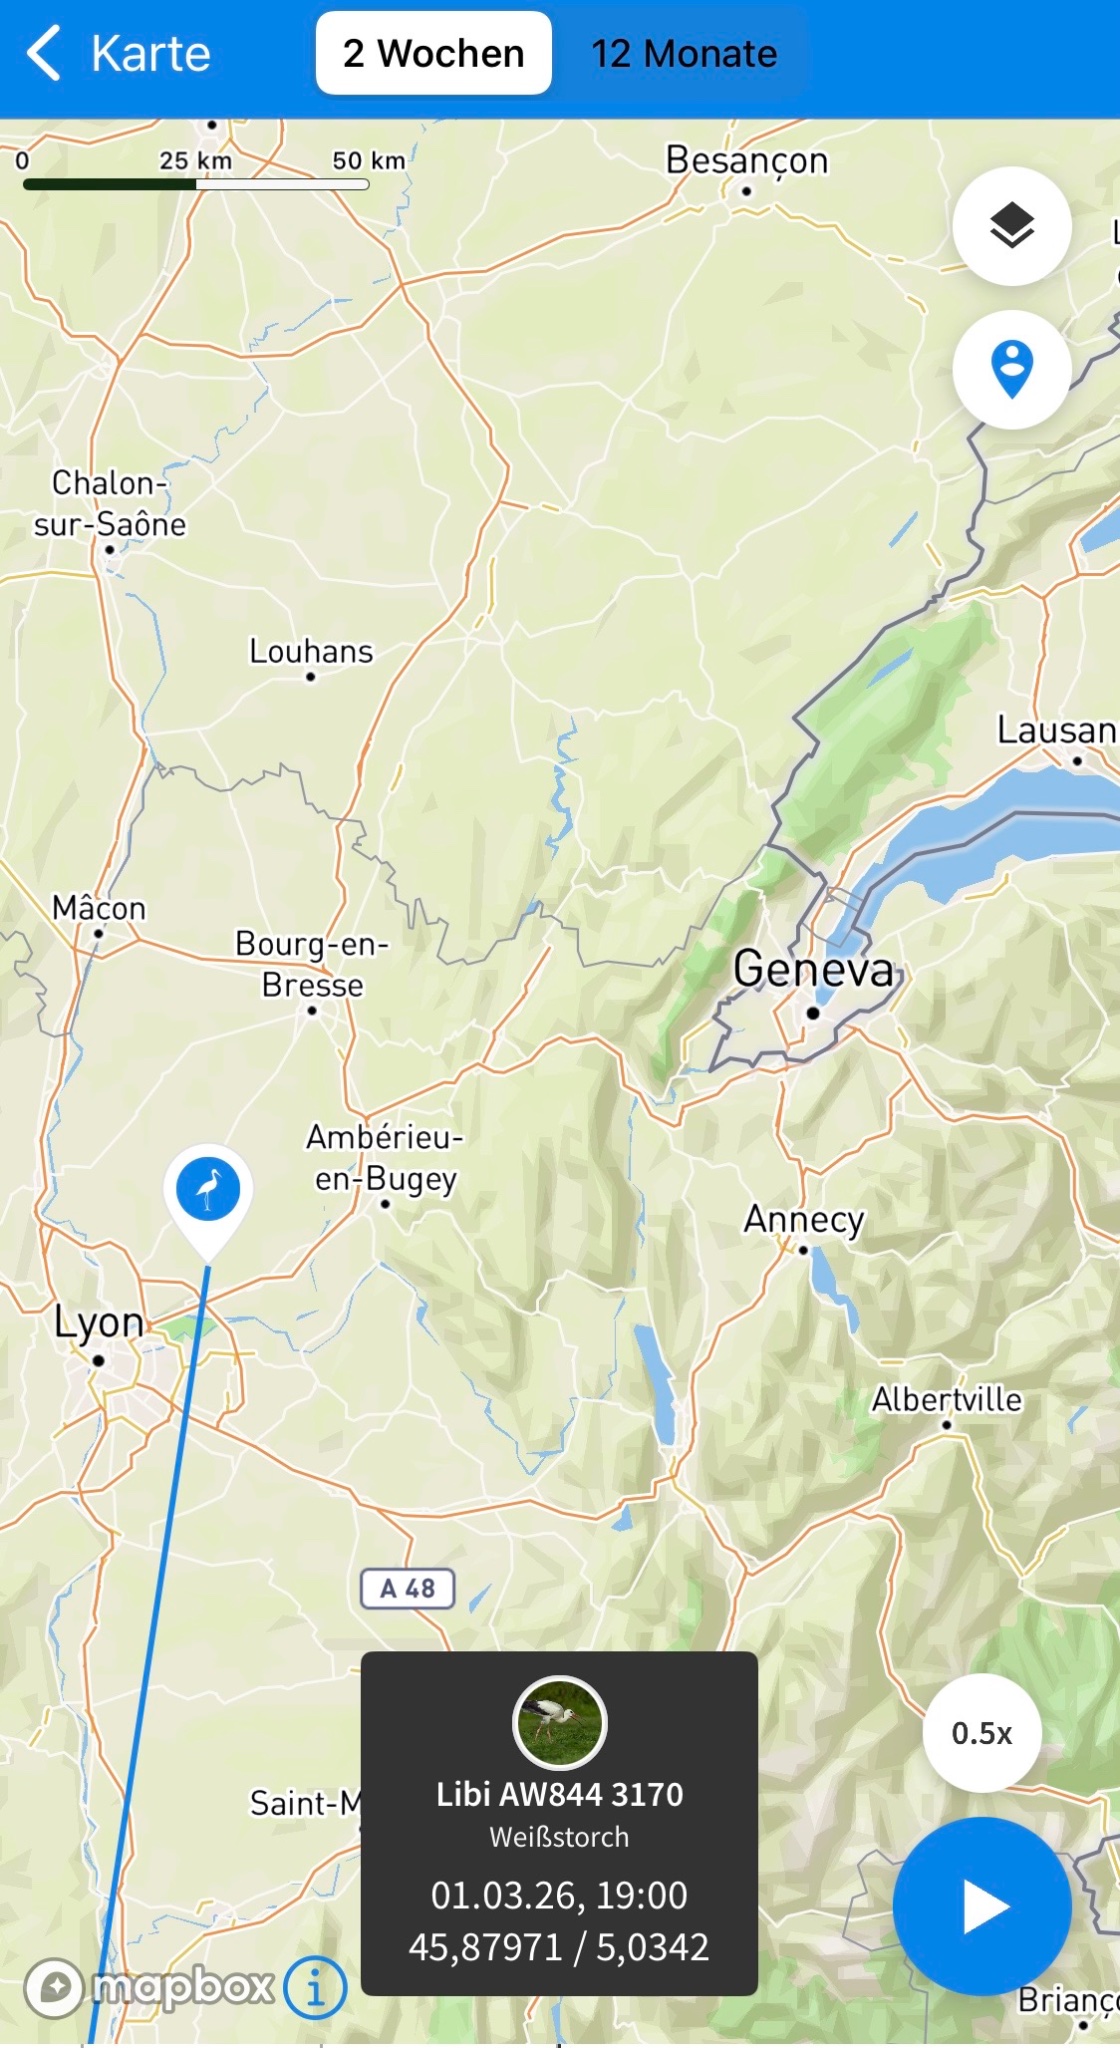Tap the Besançon city label

(747, 160)
